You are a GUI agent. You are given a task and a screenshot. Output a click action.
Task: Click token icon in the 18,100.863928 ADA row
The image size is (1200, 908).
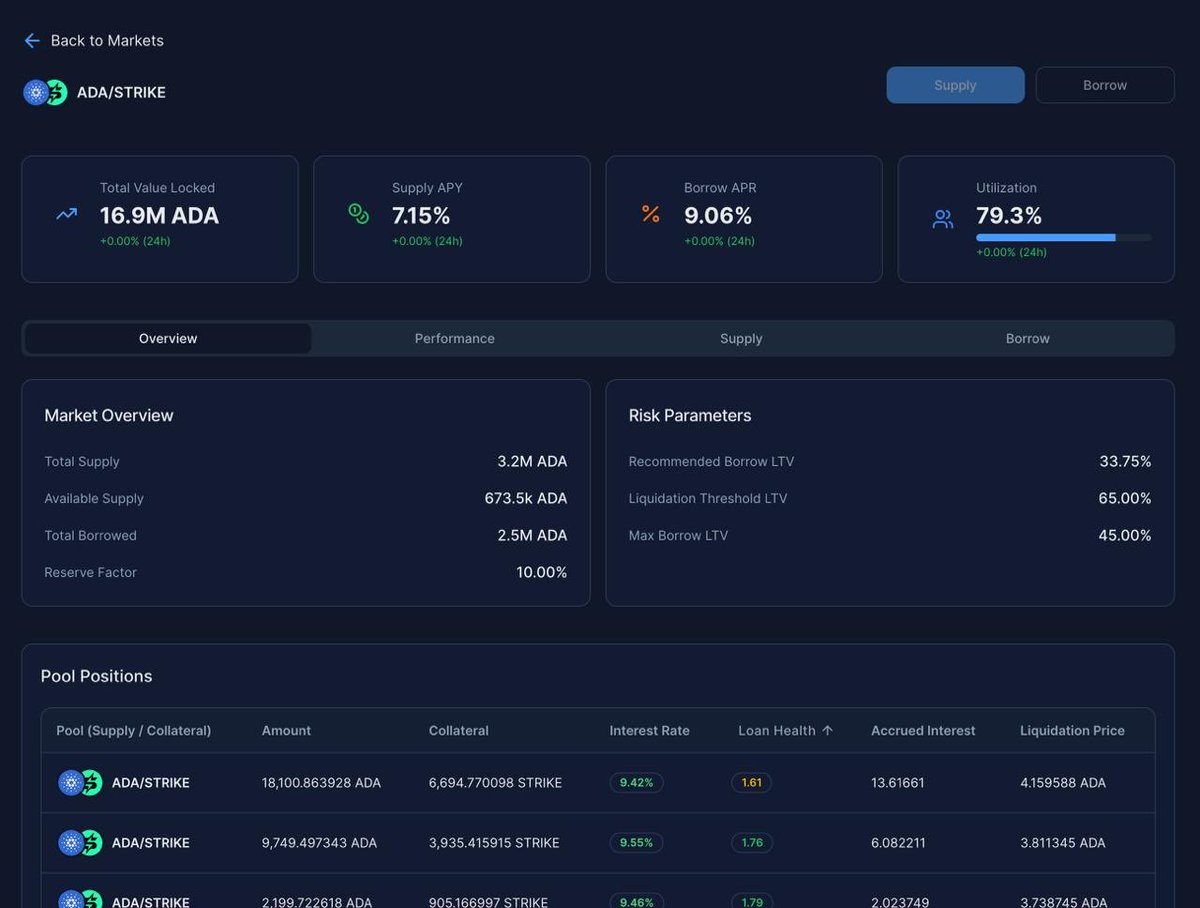tap(80, 783)
